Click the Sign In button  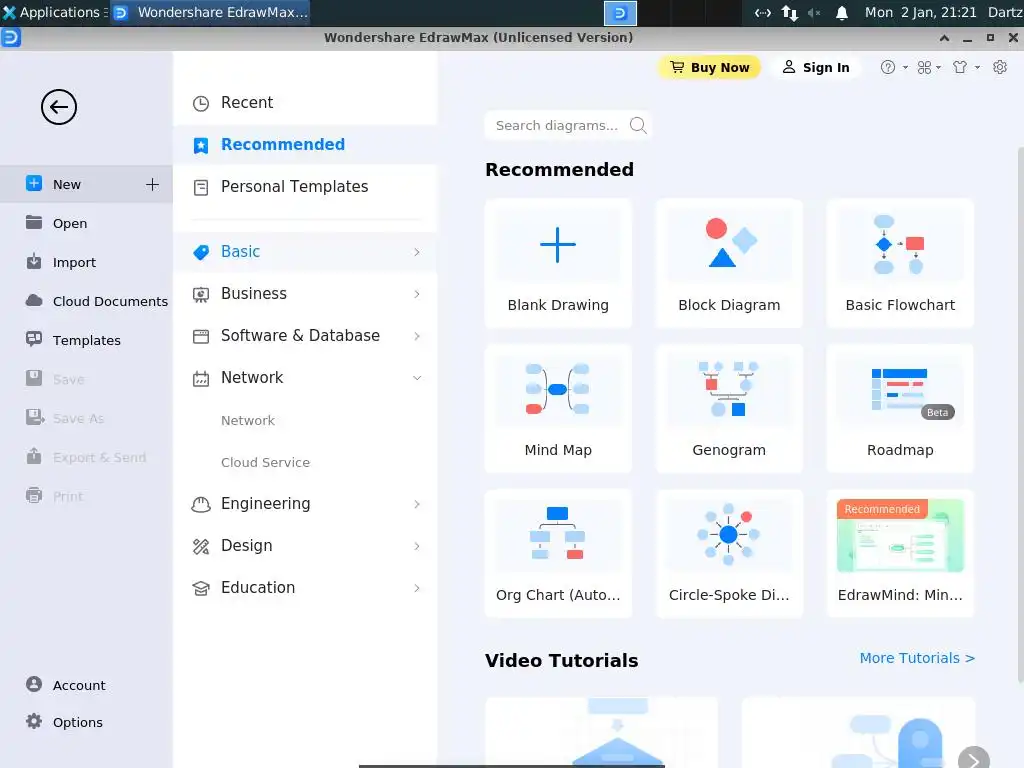pyautogui.click(x=816, y=67)
